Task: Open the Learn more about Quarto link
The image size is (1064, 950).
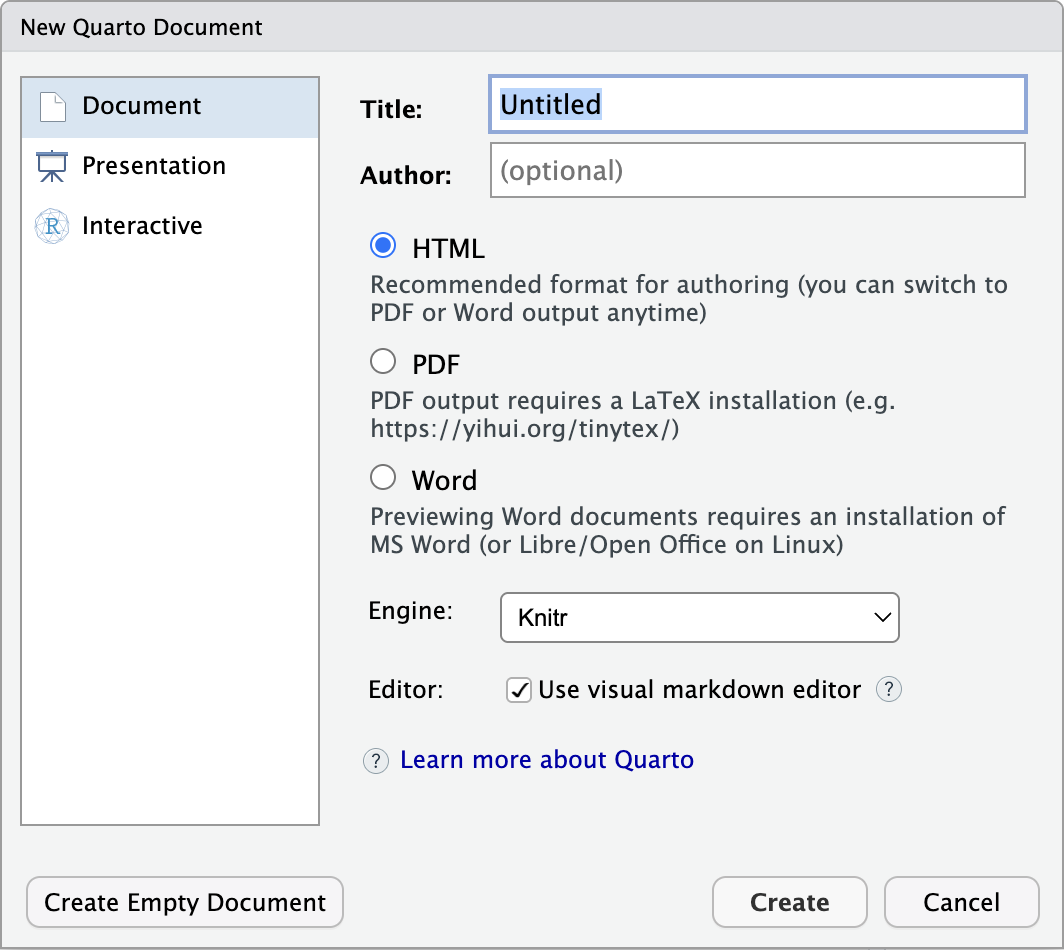Action: click(546, 760)
